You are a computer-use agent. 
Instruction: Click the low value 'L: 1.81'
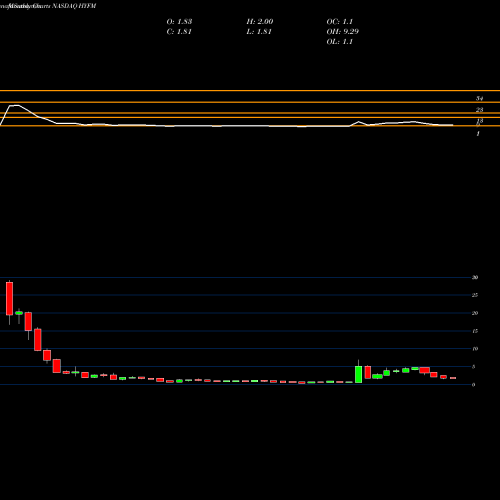pos(259,32)
